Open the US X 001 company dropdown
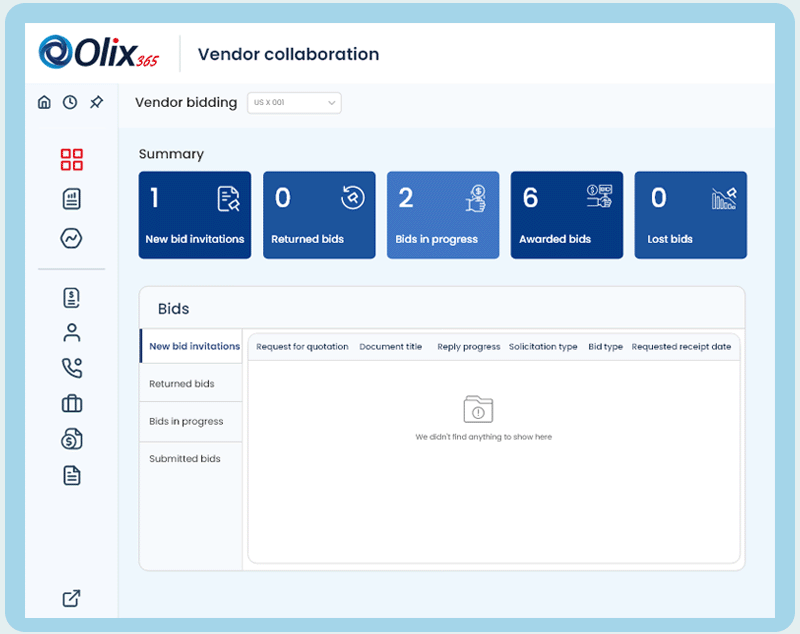Viewport: 800px width, 634px height. click(293, 102)
